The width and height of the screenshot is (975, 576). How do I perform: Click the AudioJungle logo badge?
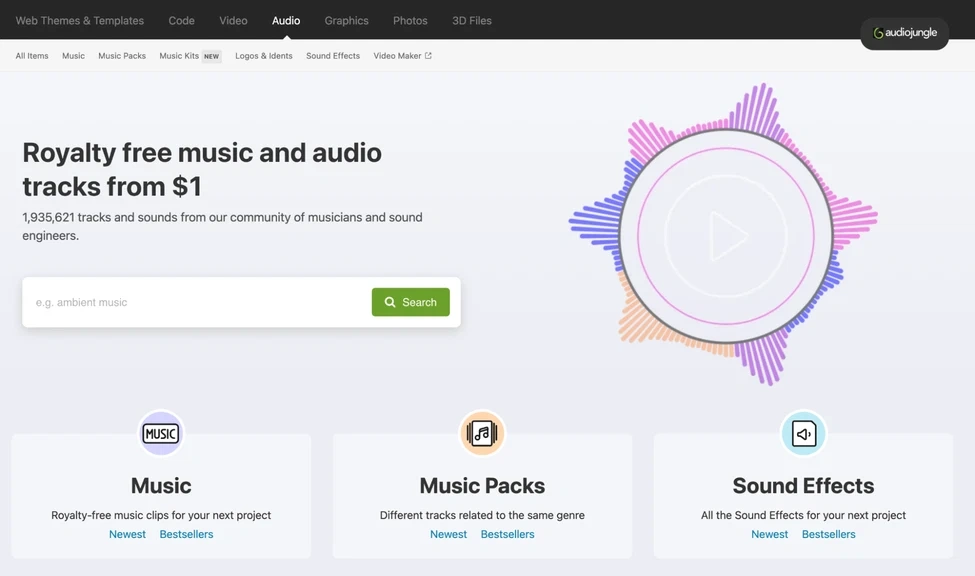[x=904, y=33]
